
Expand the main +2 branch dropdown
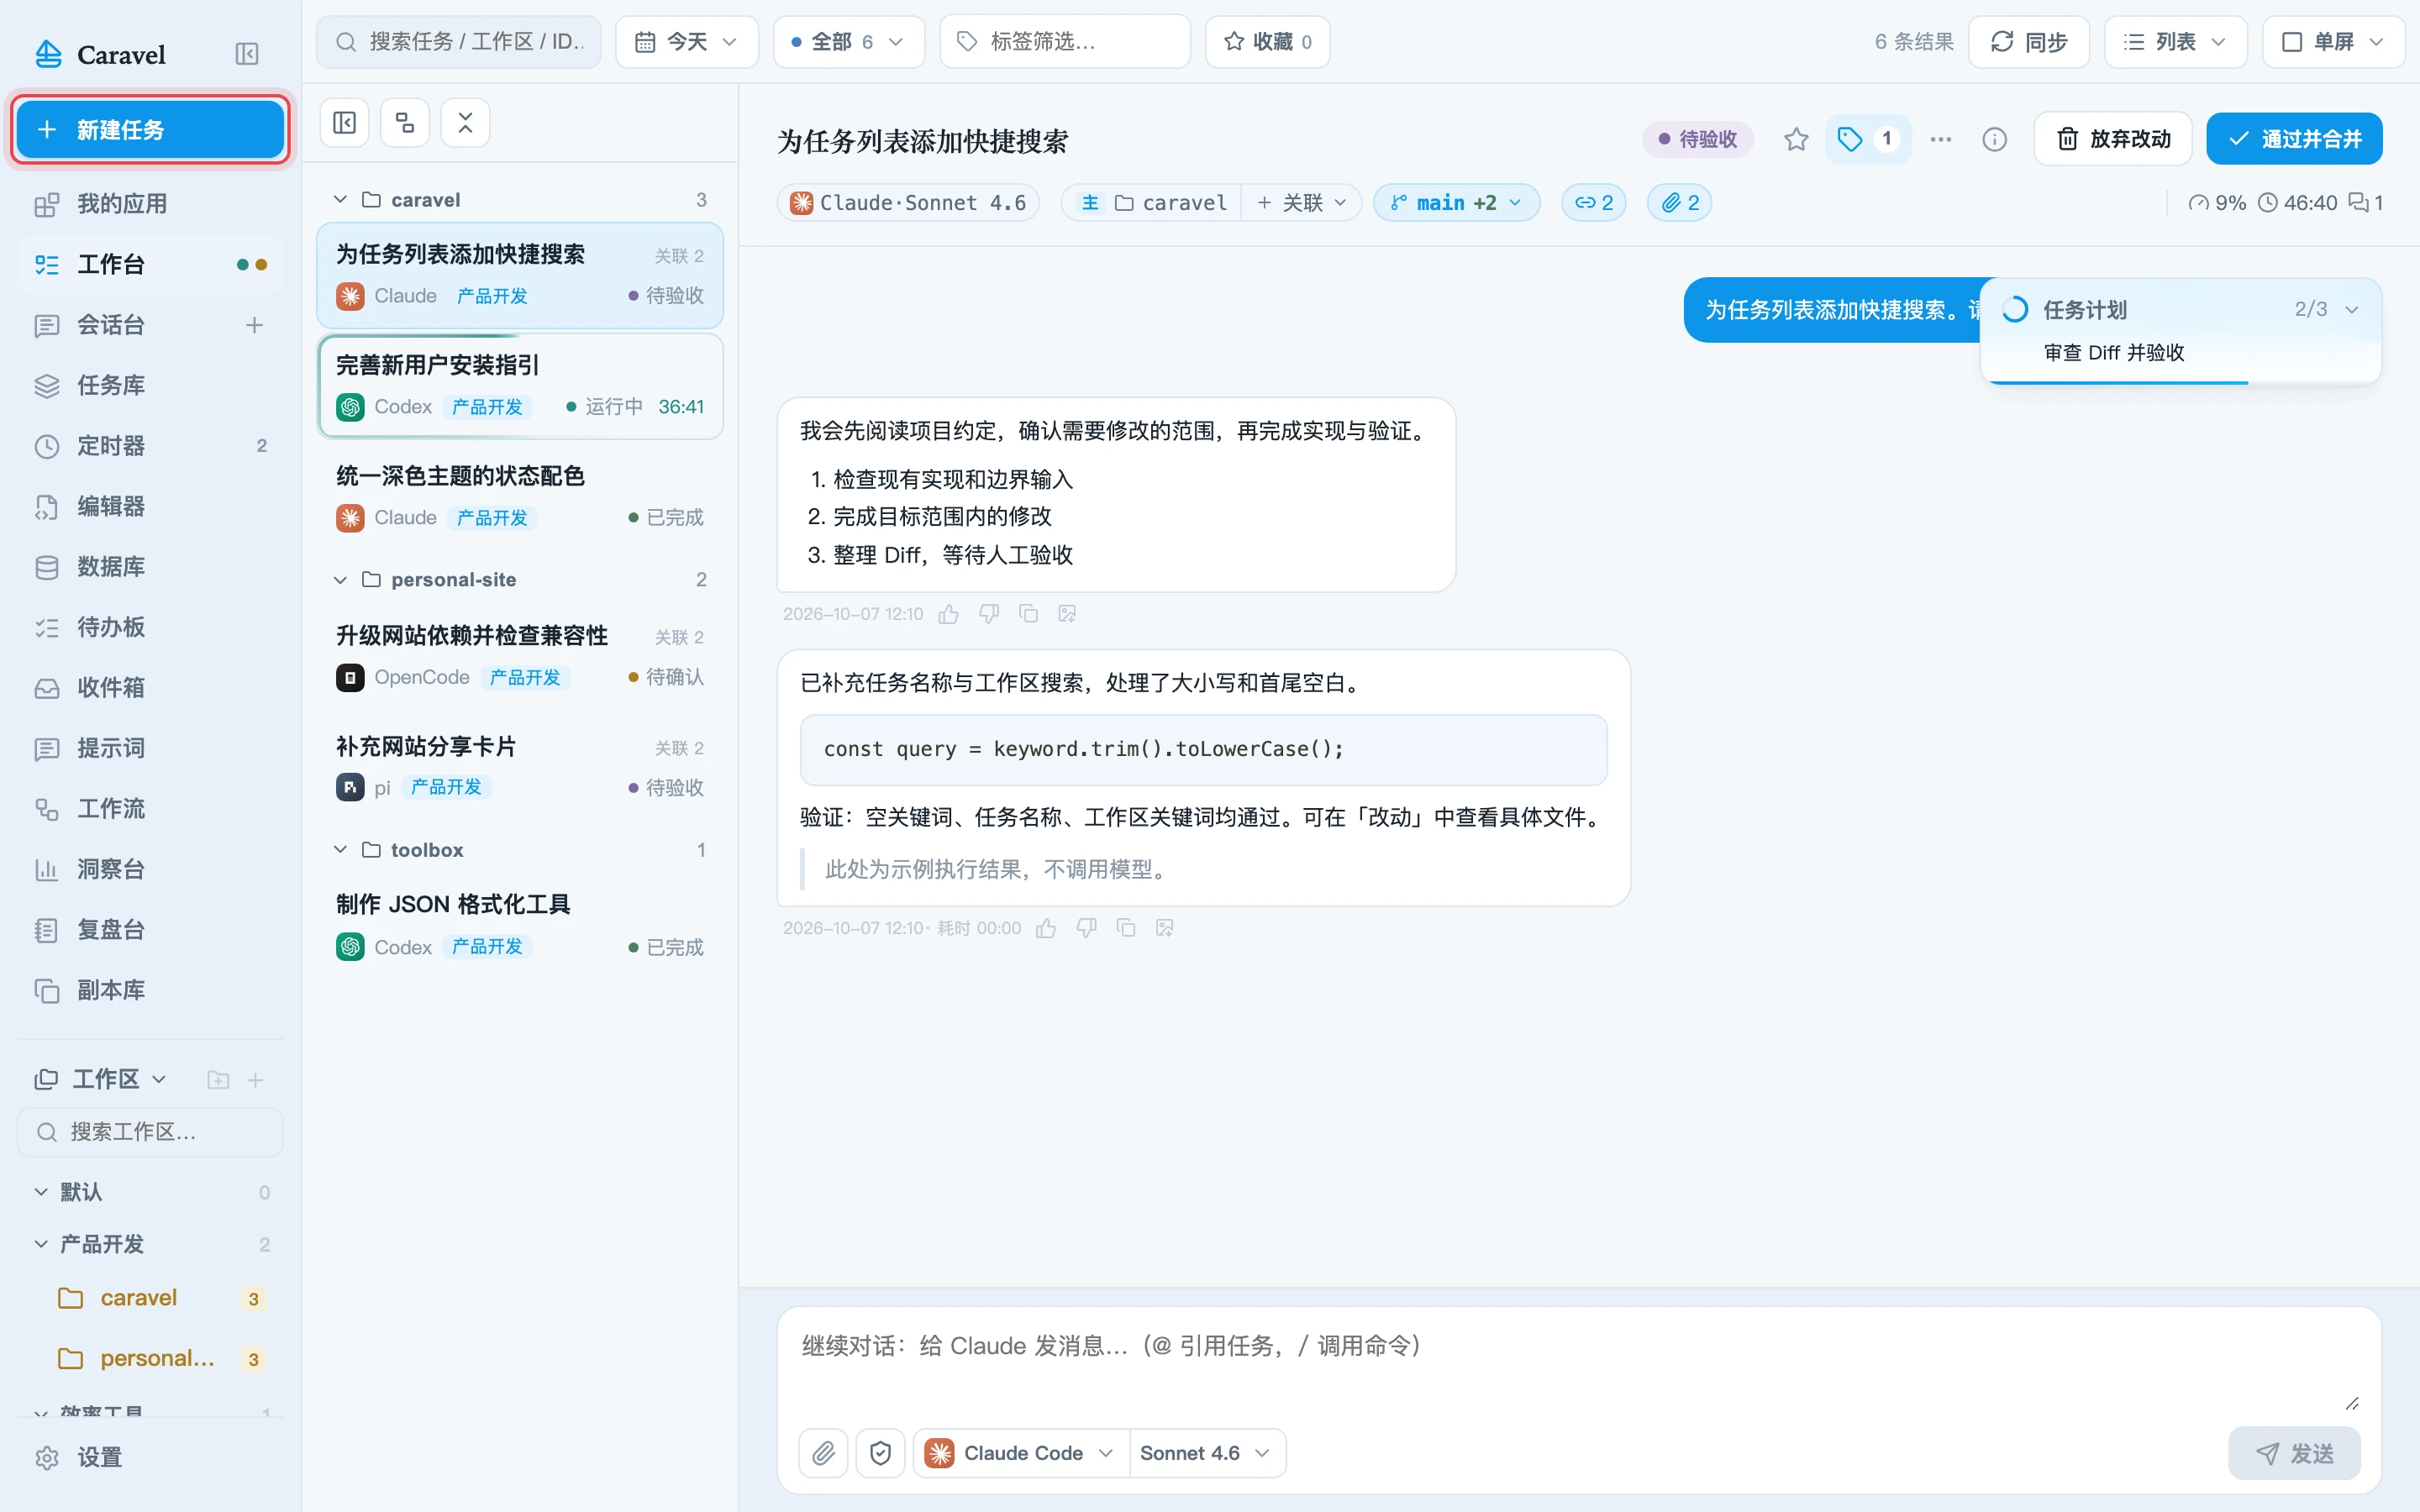pyautogui.click(x=1456, y=203)
